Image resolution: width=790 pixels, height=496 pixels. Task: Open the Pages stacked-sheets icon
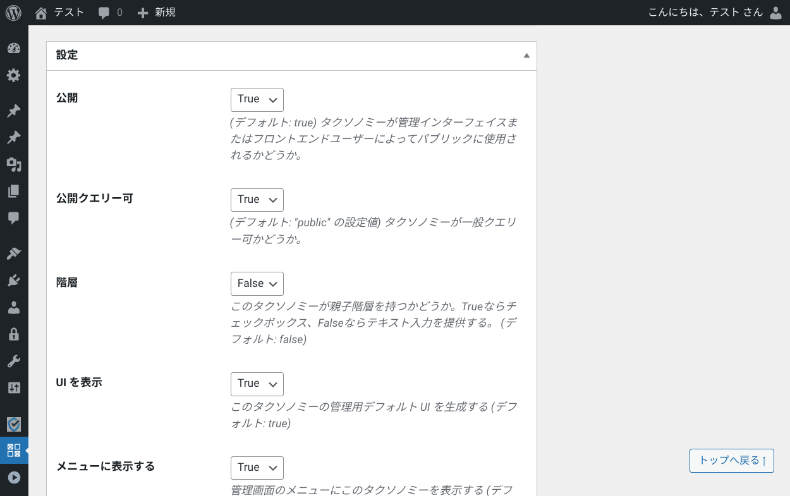pyautogui.click(x=14, y=191)
